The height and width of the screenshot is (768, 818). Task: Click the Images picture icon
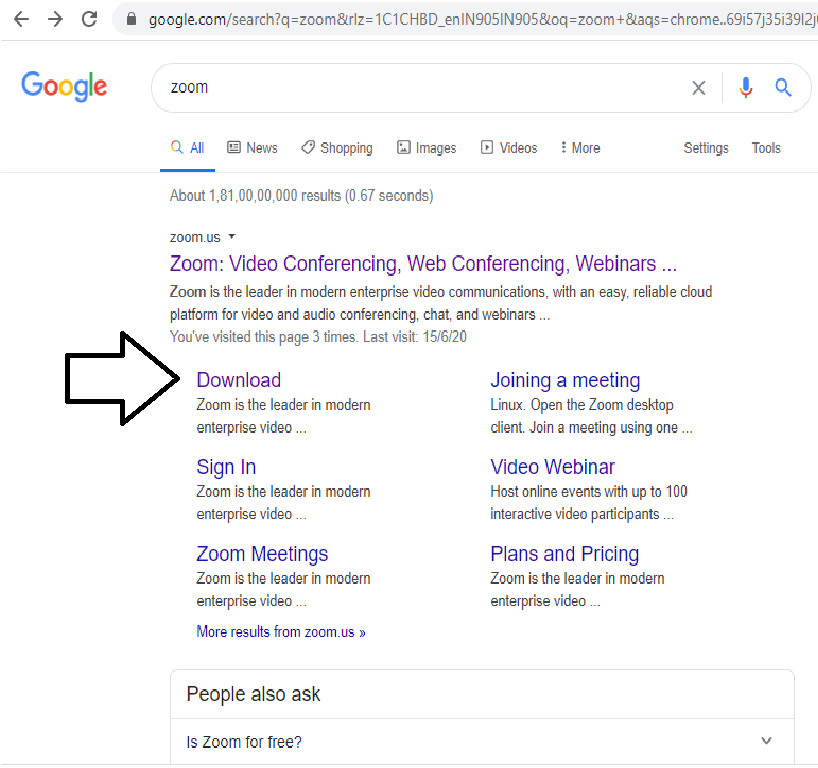click(404, 147)
